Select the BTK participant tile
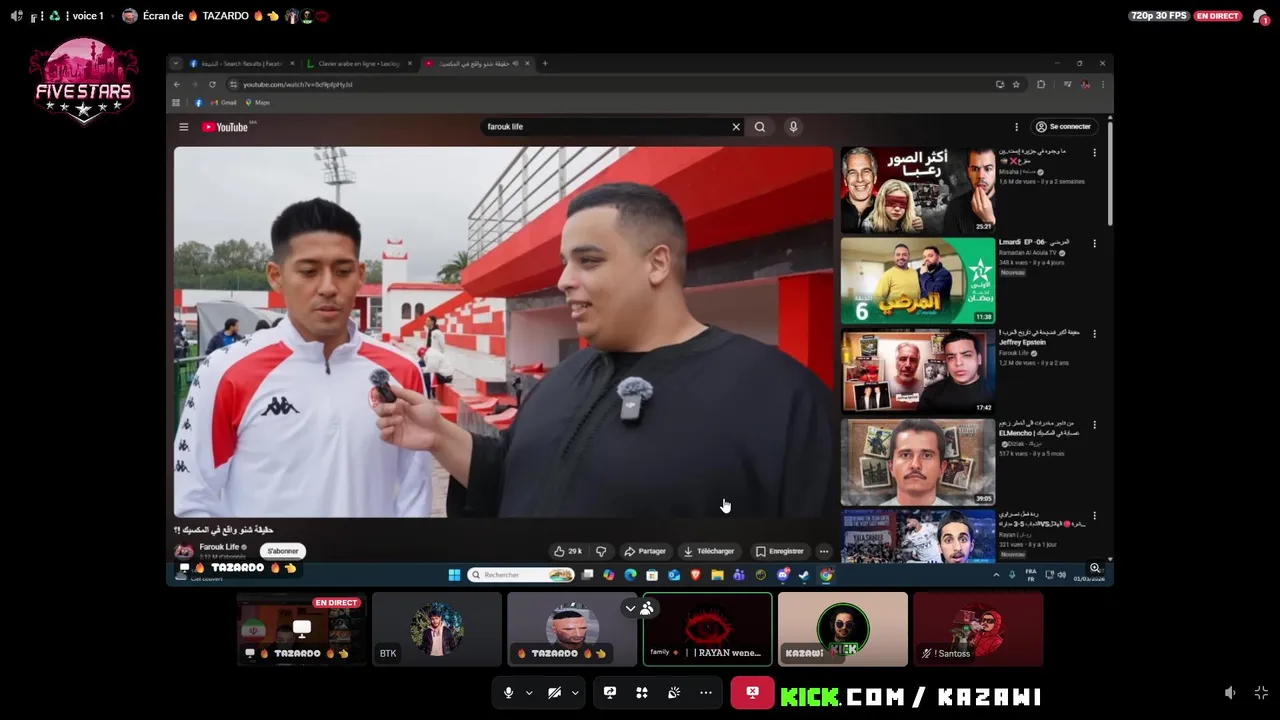Viewport: 1280px width, 720px height. (437, 629)
